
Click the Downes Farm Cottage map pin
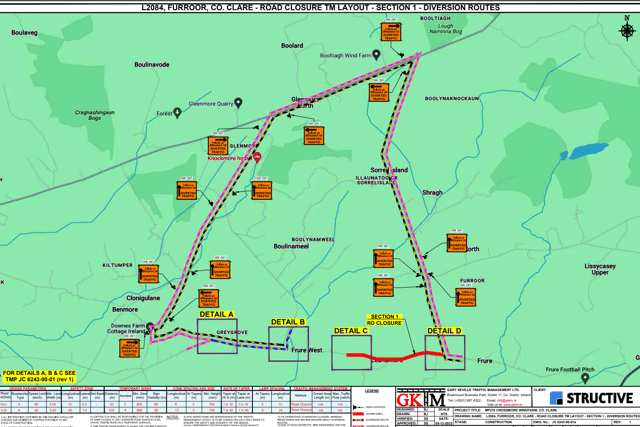150,327
